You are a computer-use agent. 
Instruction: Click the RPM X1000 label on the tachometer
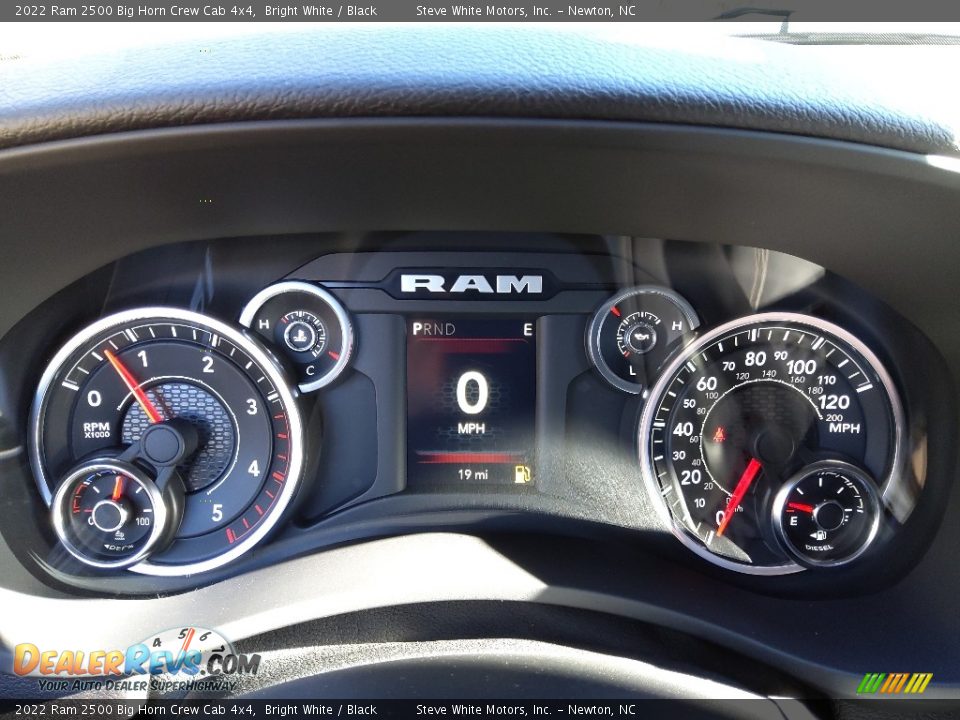coord(97,430)
